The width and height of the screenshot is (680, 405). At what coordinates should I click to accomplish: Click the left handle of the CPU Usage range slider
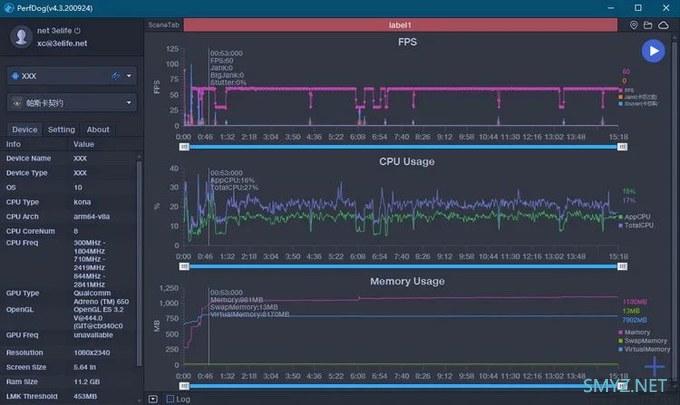click(x=184, y=266)
